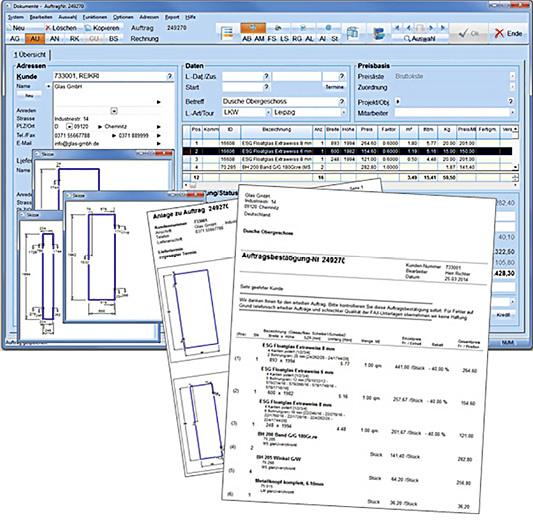
Task: Click the AB toolbar label
Action: [x=247, y=39]
